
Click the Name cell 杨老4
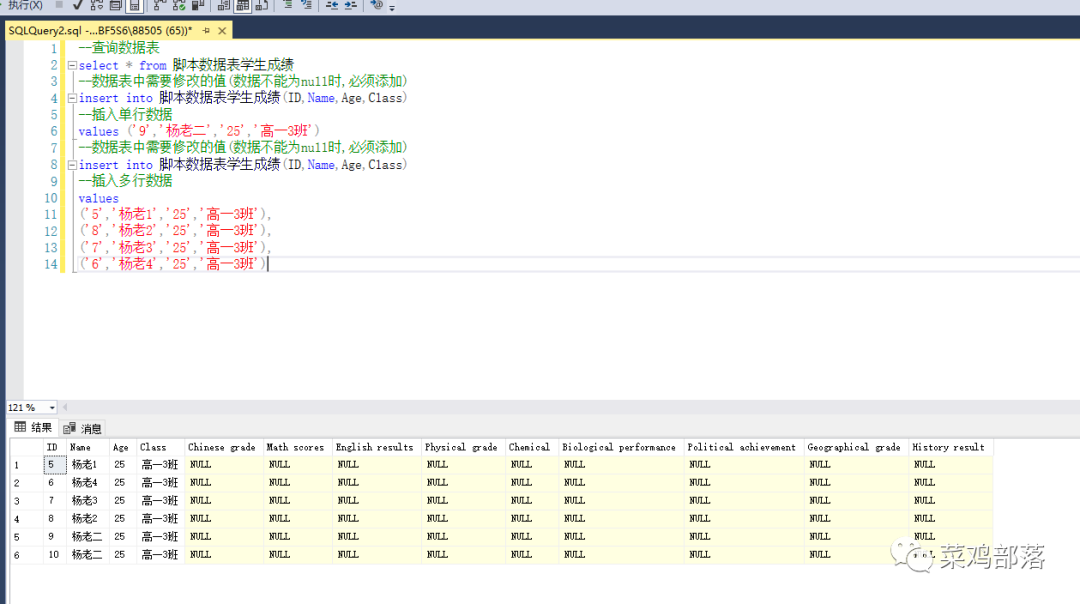click(88, 483)
